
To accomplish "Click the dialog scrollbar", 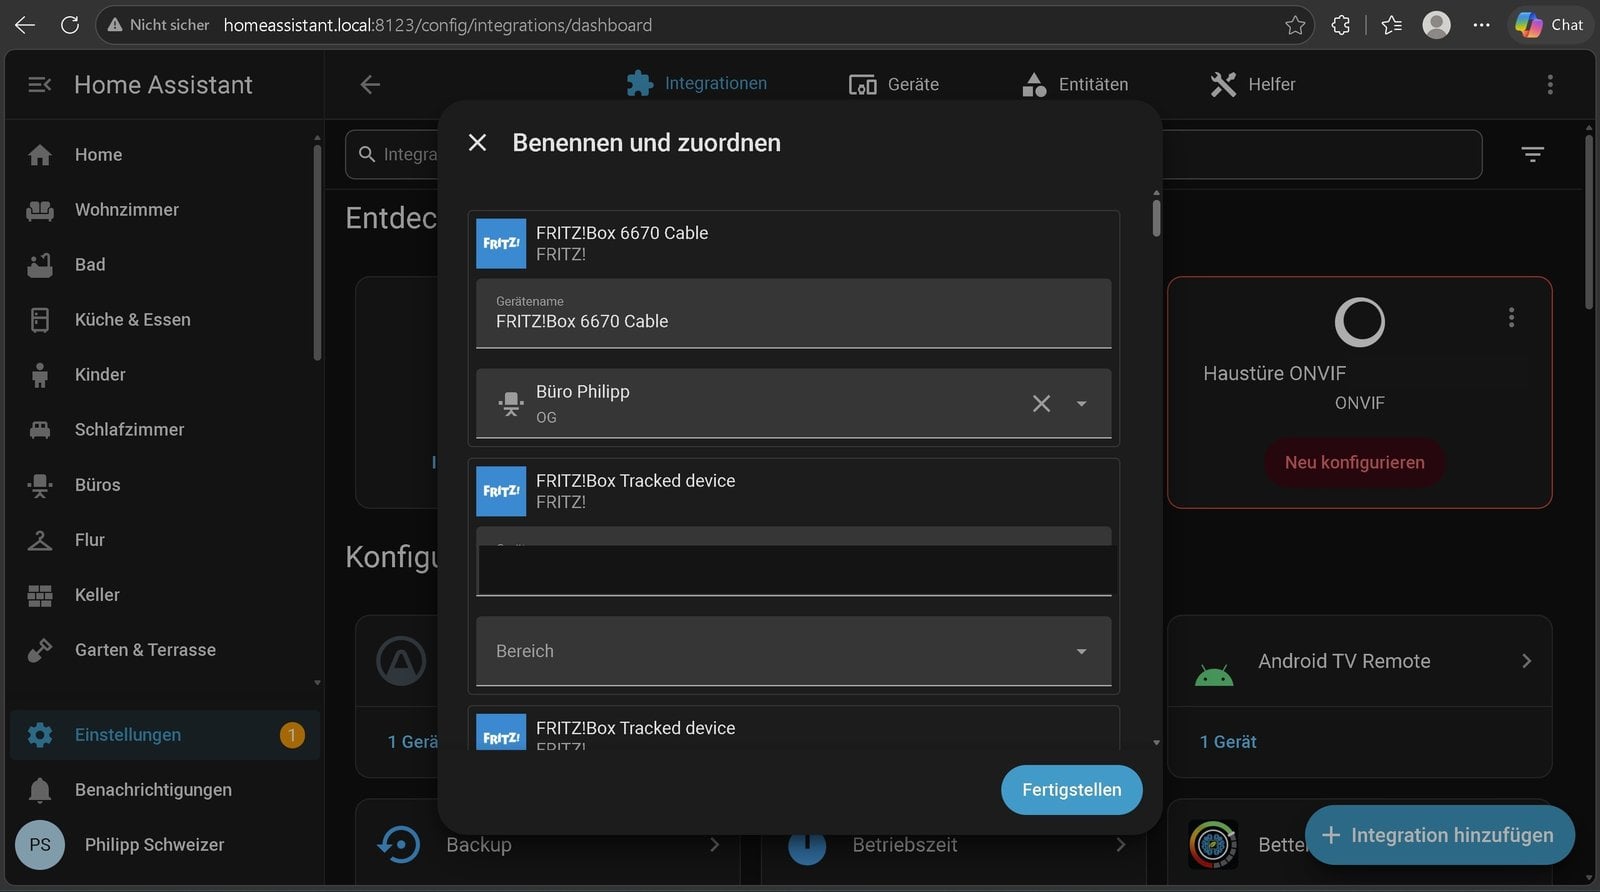I will [1156, 218].
